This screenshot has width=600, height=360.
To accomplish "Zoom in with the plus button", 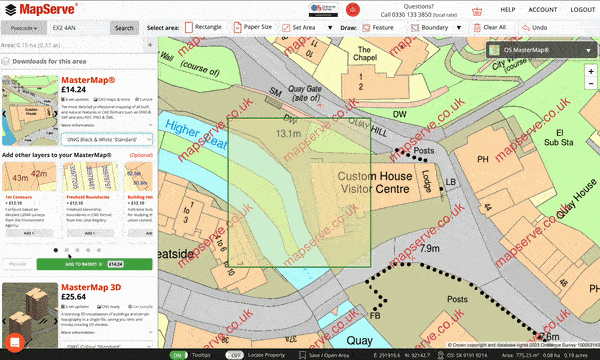I will point(591,72).
